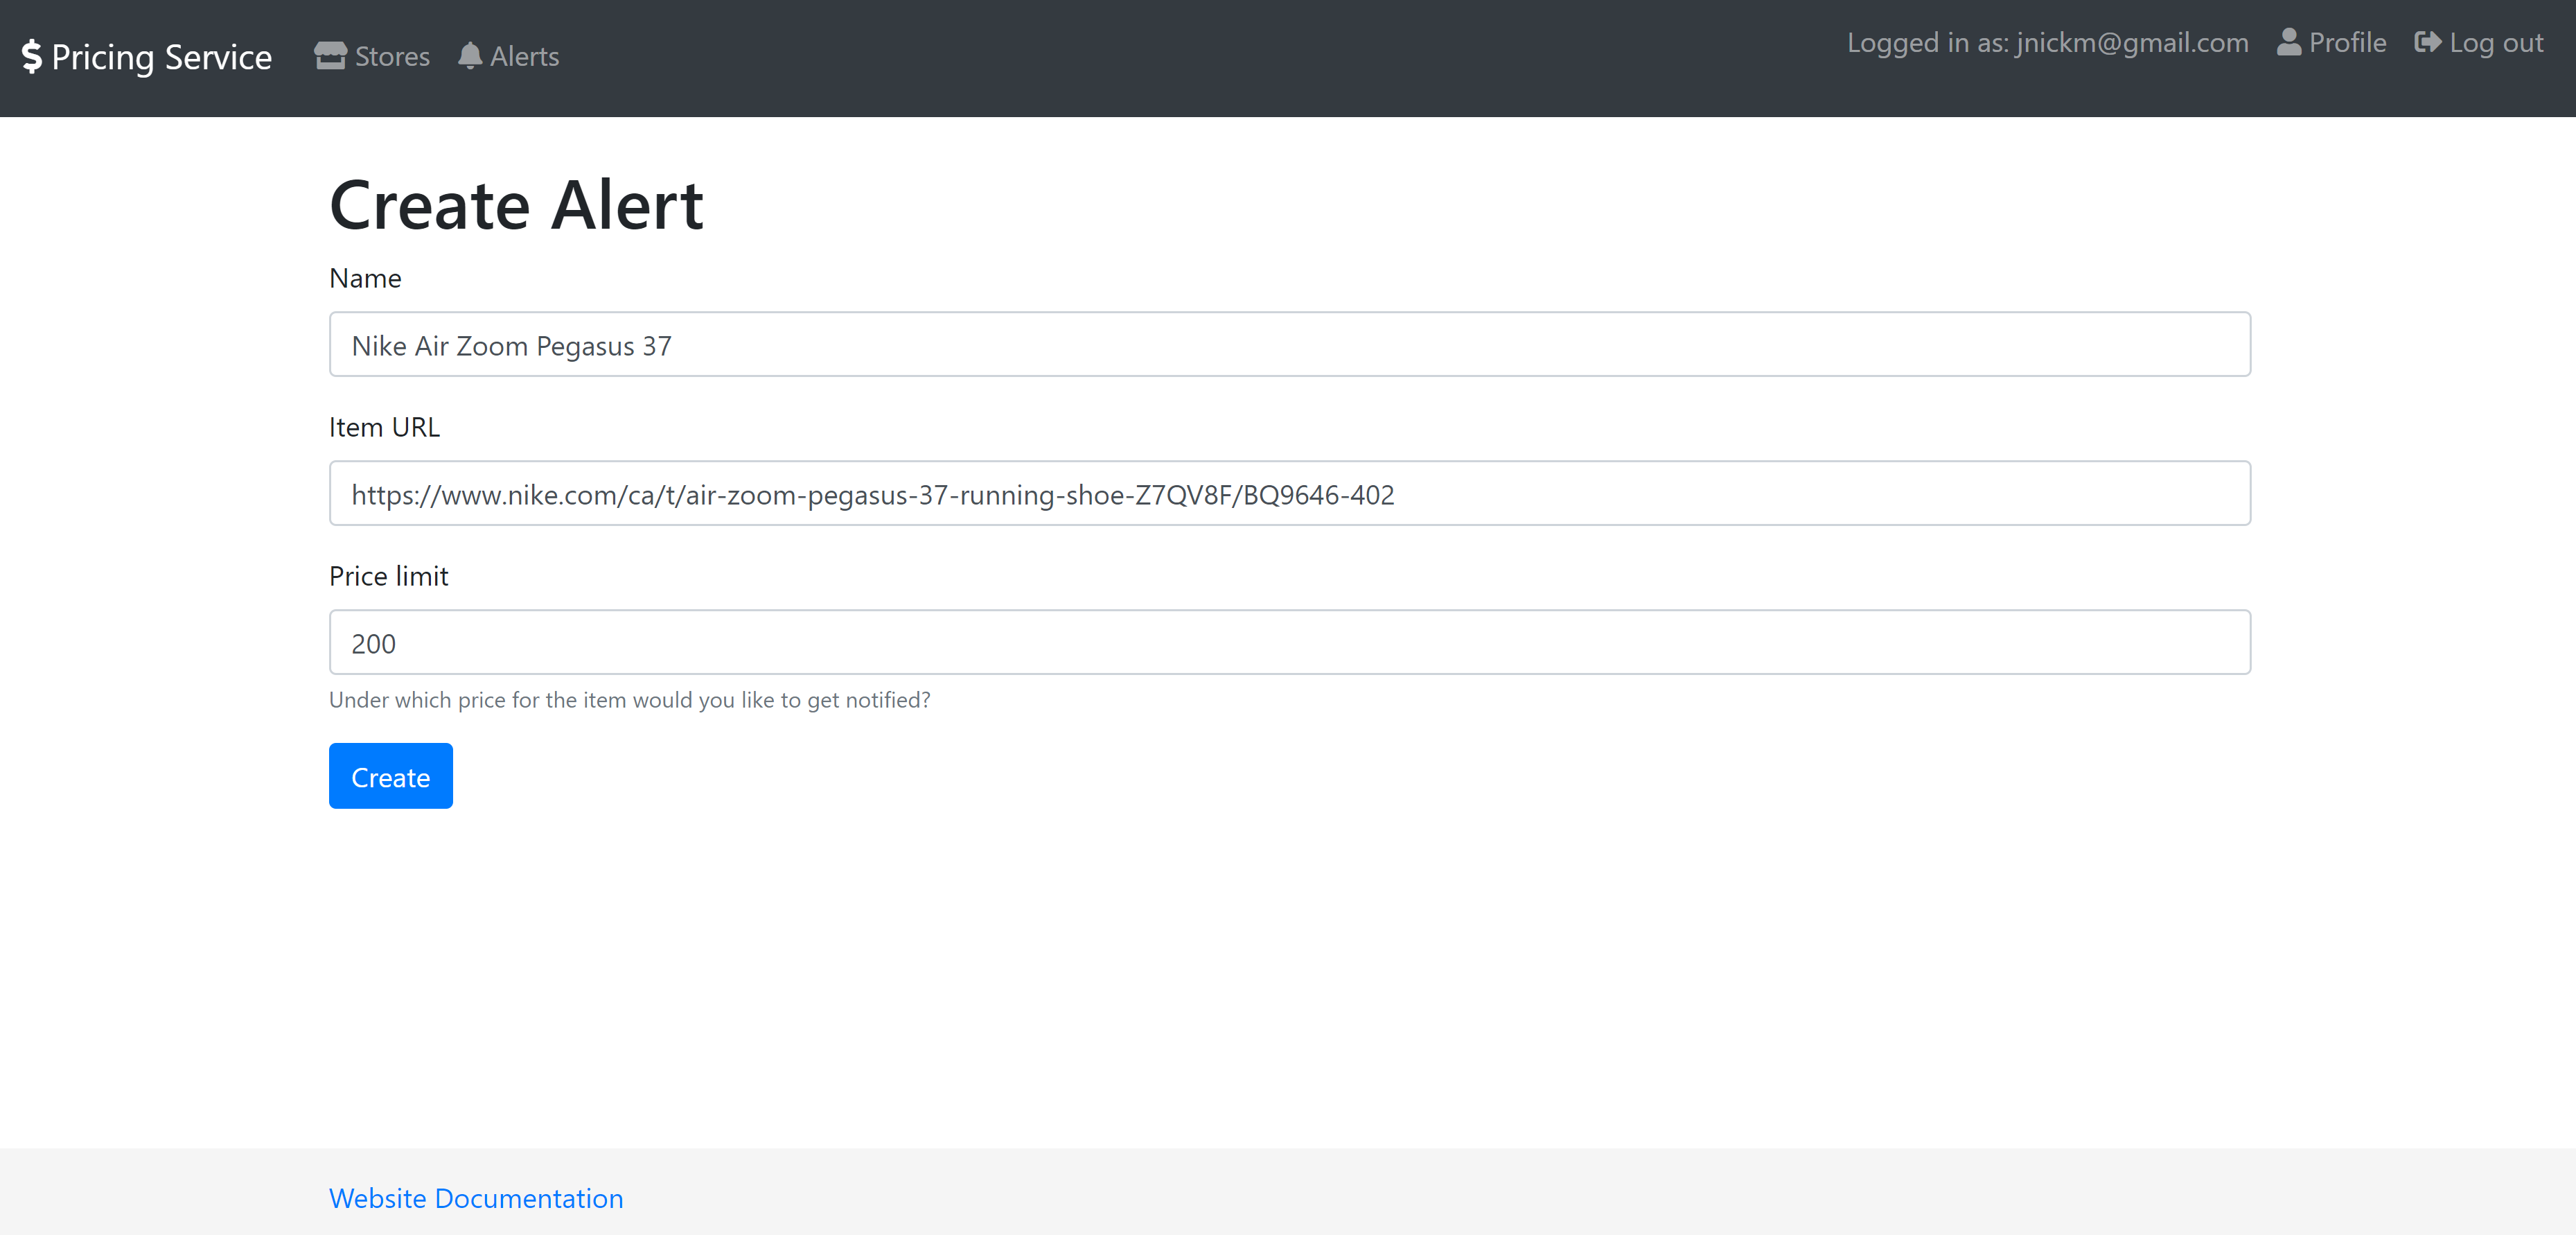Click the Alerts bell icon
Viewport: 2576px width, 1235px height.
pos(470,56)
